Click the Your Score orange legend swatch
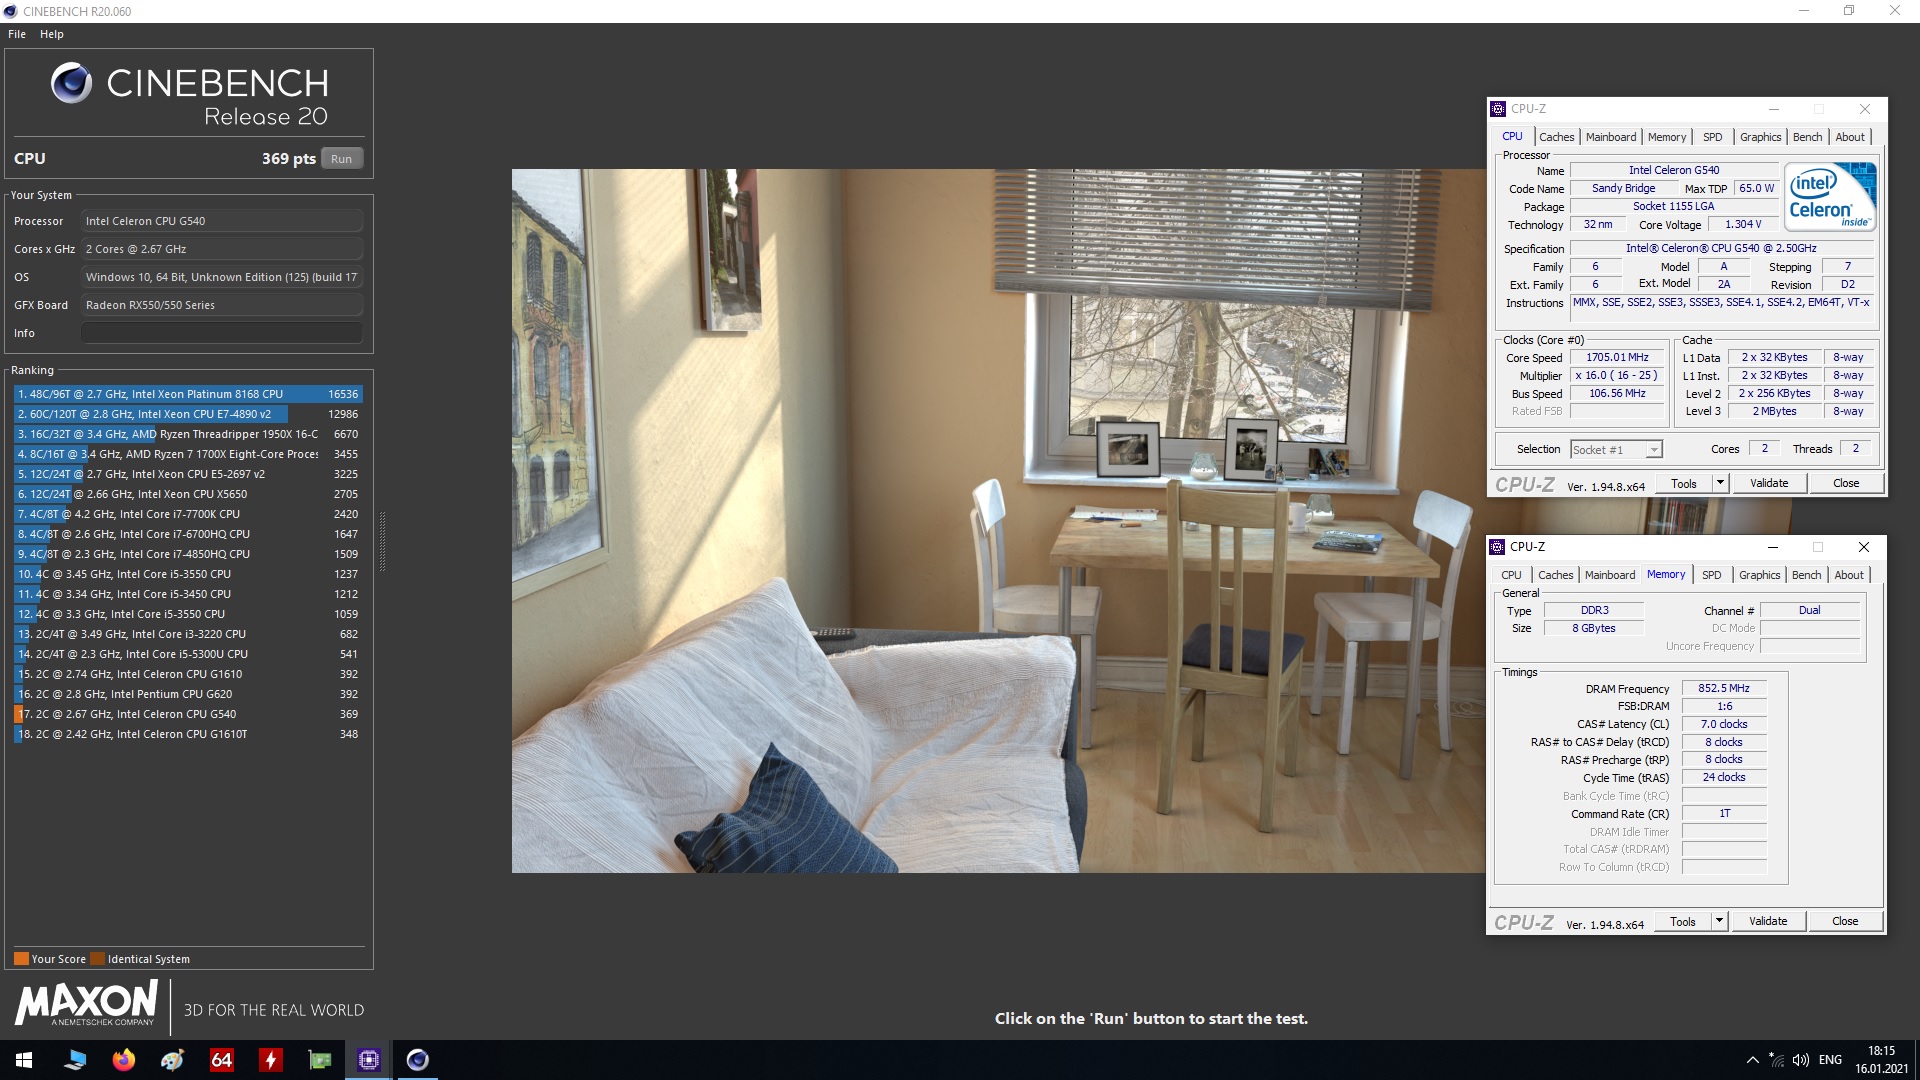1920x1080 pixels. (21, 959)
